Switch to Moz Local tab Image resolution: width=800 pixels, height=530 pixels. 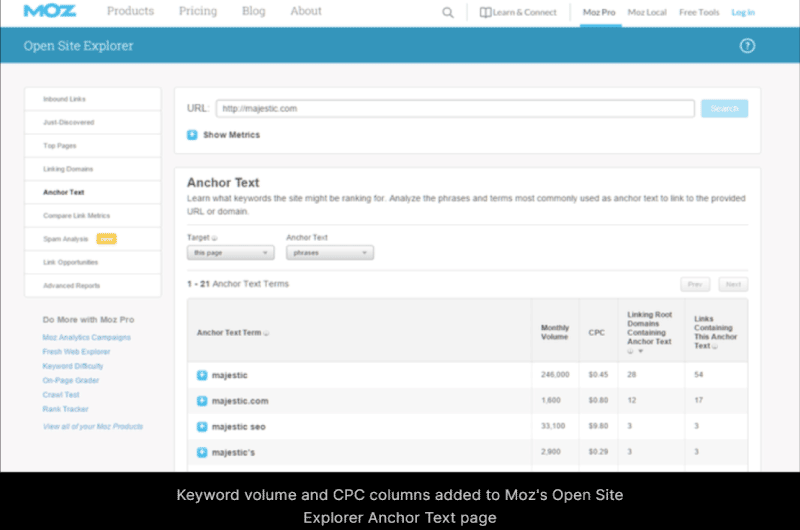point(647,12)
